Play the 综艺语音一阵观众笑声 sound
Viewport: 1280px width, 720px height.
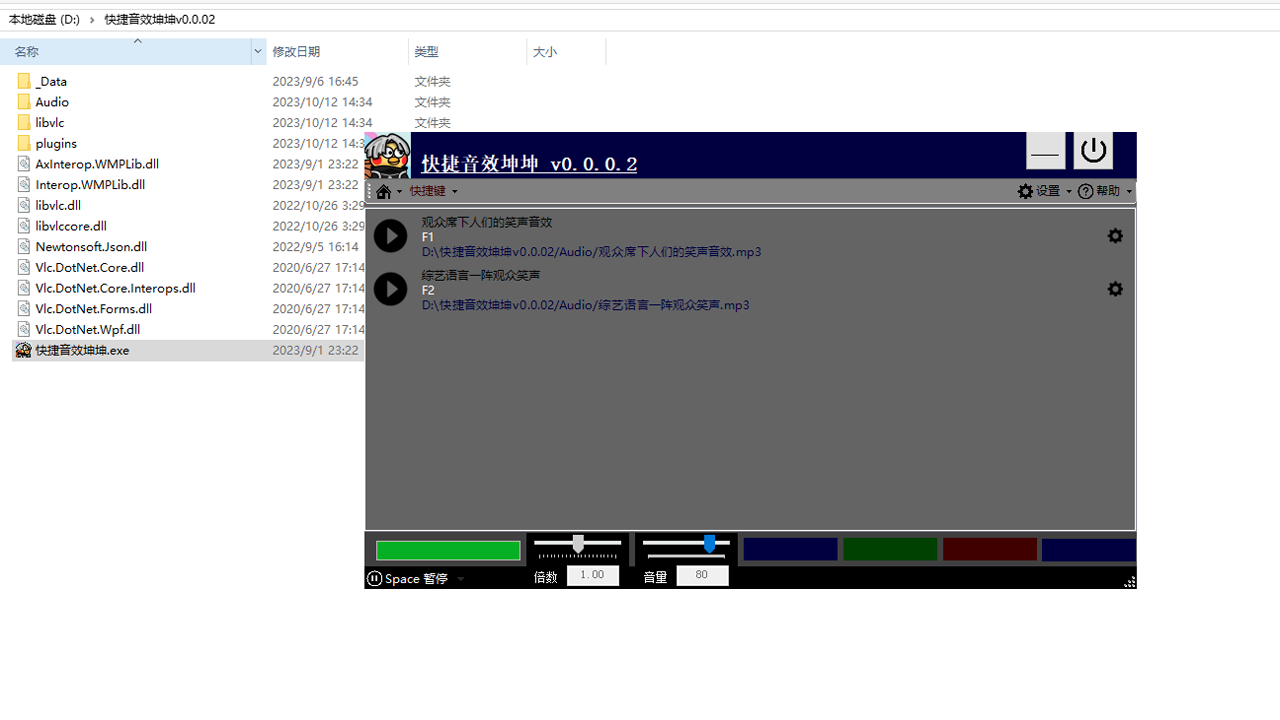[390, 289]
